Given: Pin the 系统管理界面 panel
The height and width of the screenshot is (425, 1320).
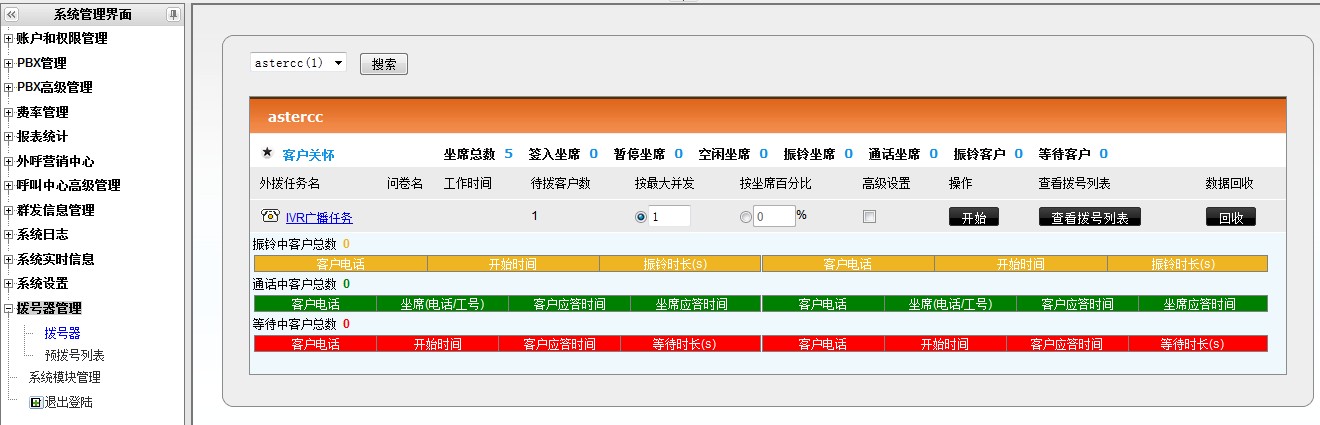Looking at the screenshot, I should (x=173, y=14).
